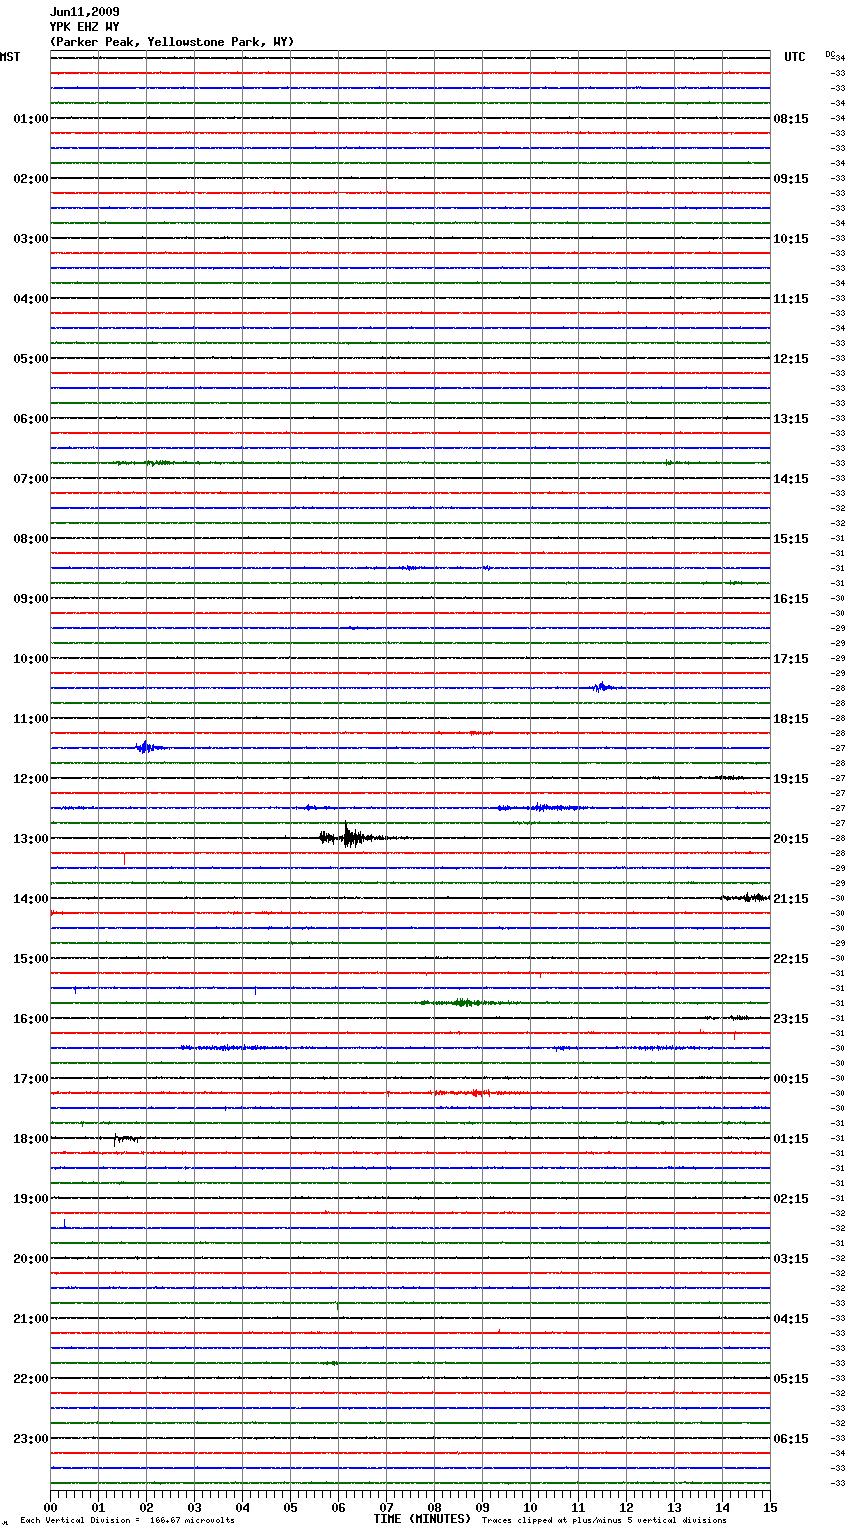The width and height of the screenshot is (850, 1534).
Task: Select the 23:00 MST time label
Action: 31,1439
